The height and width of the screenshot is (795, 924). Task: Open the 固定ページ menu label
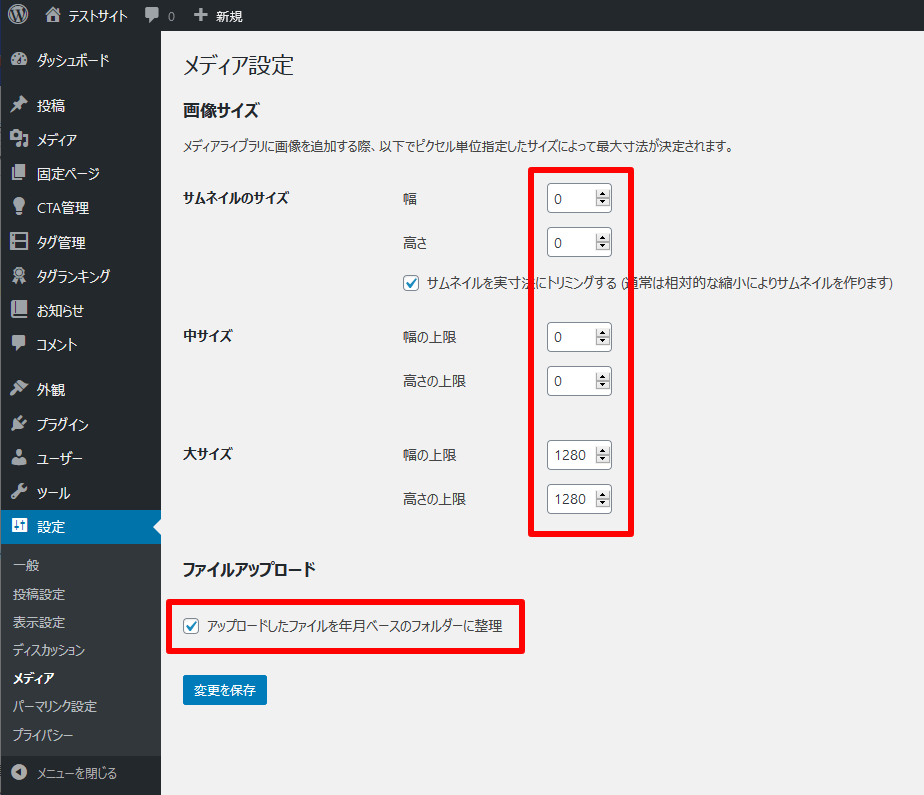[x=68, y=173]
